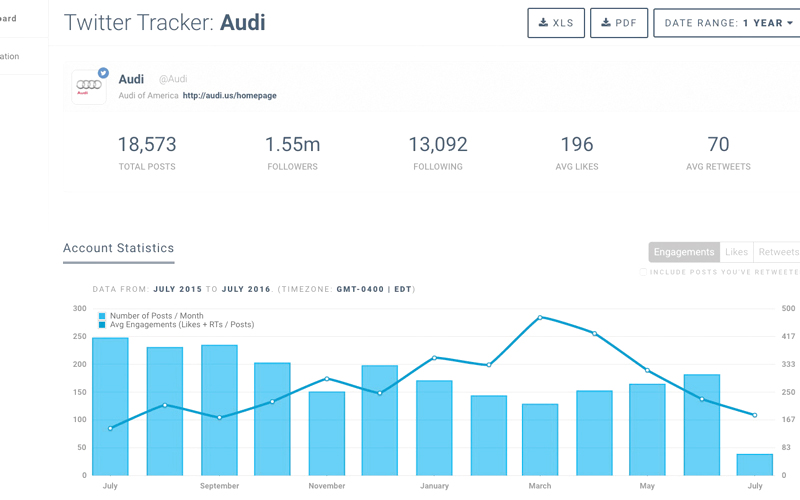Select the Account Statistics section heading
This screenshot has height=500, width=800.
point(118,248)
